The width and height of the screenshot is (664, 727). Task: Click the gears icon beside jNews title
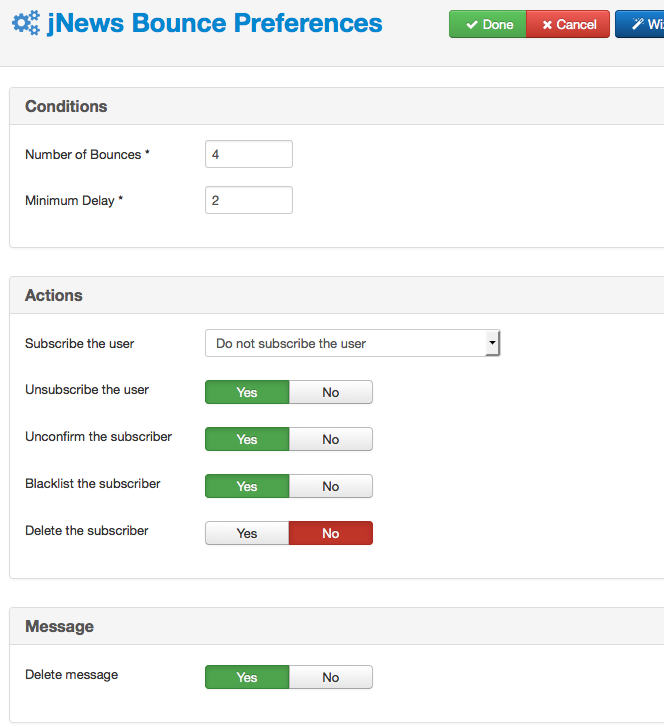[26, 23]
